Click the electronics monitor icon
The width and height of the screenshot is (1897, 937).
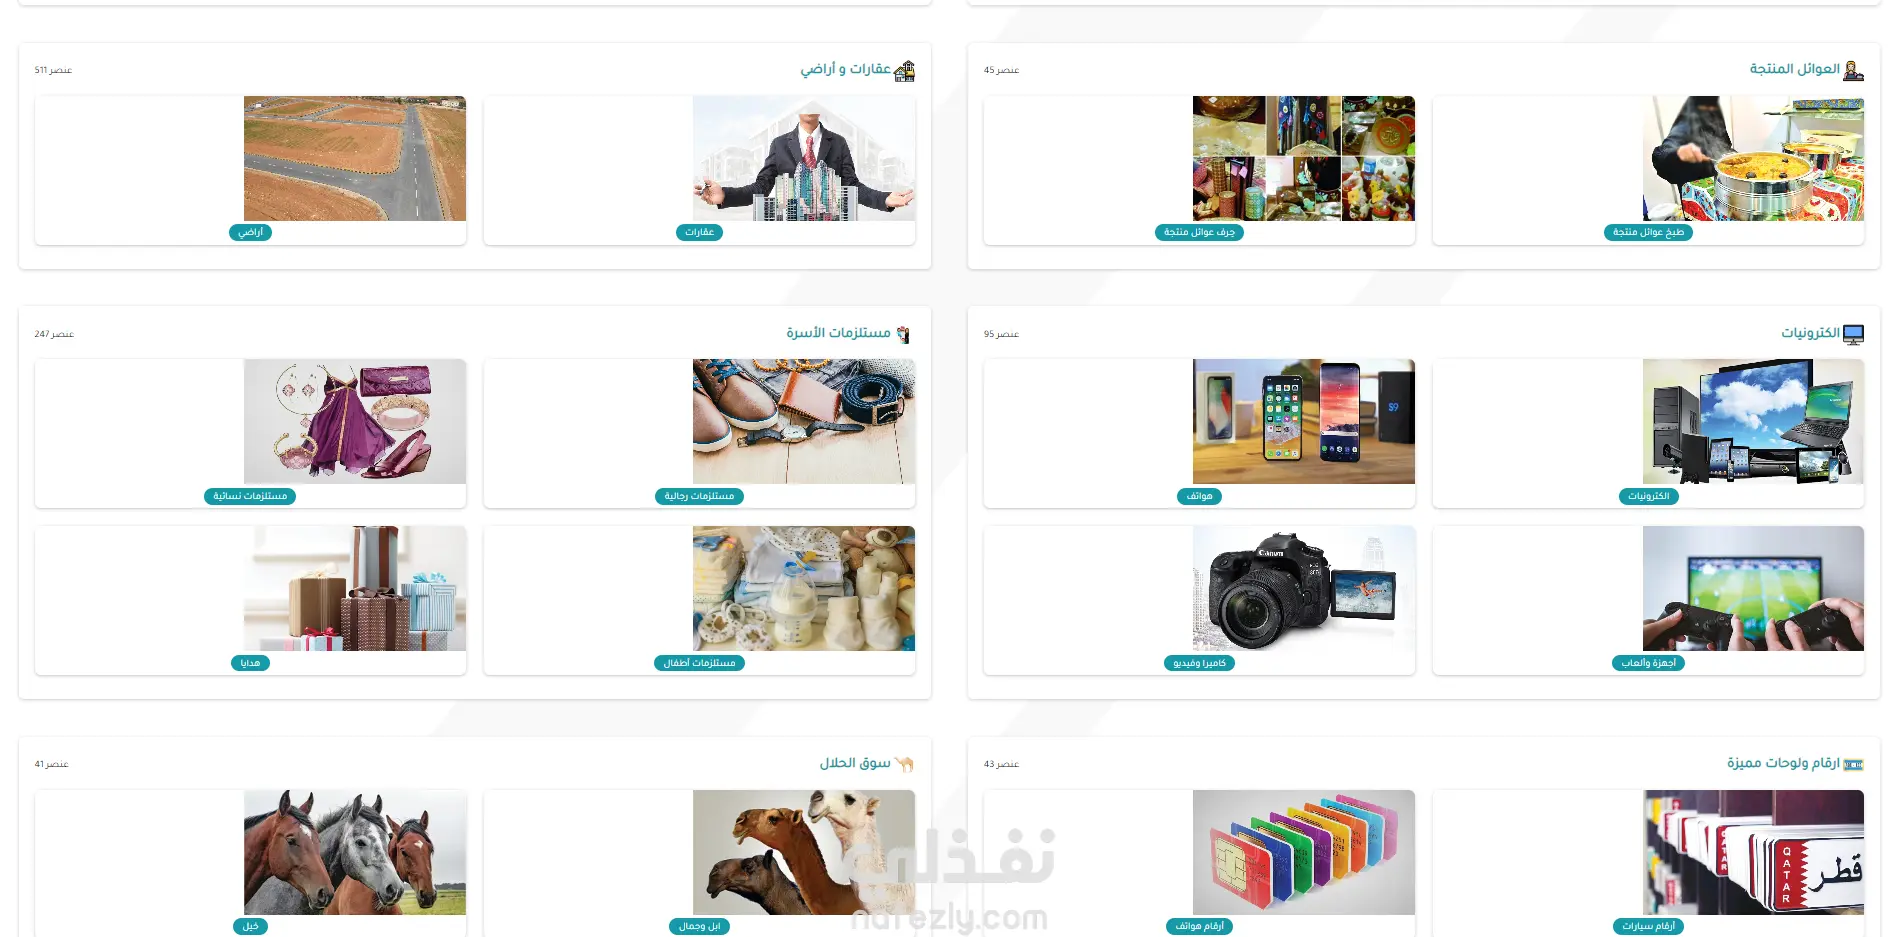tap(1853, 334)
